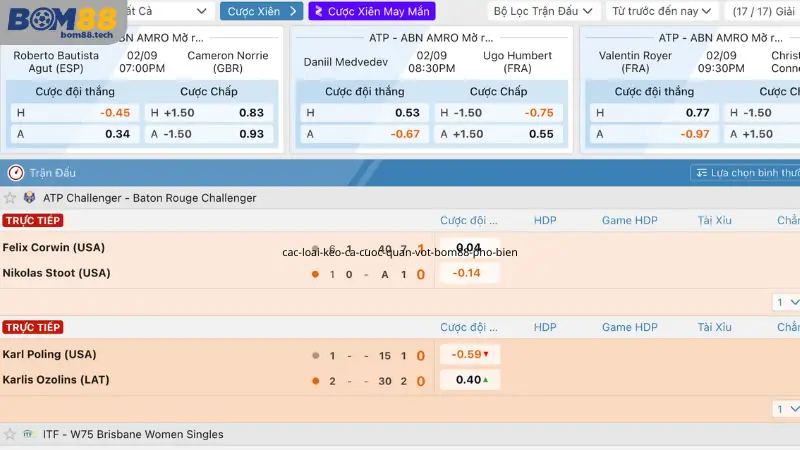Viewport: 800px width, 450px height.
Task: Open the Daniil Medvedev vs Ugo Humbert card header
Action: tap(431, 38)
